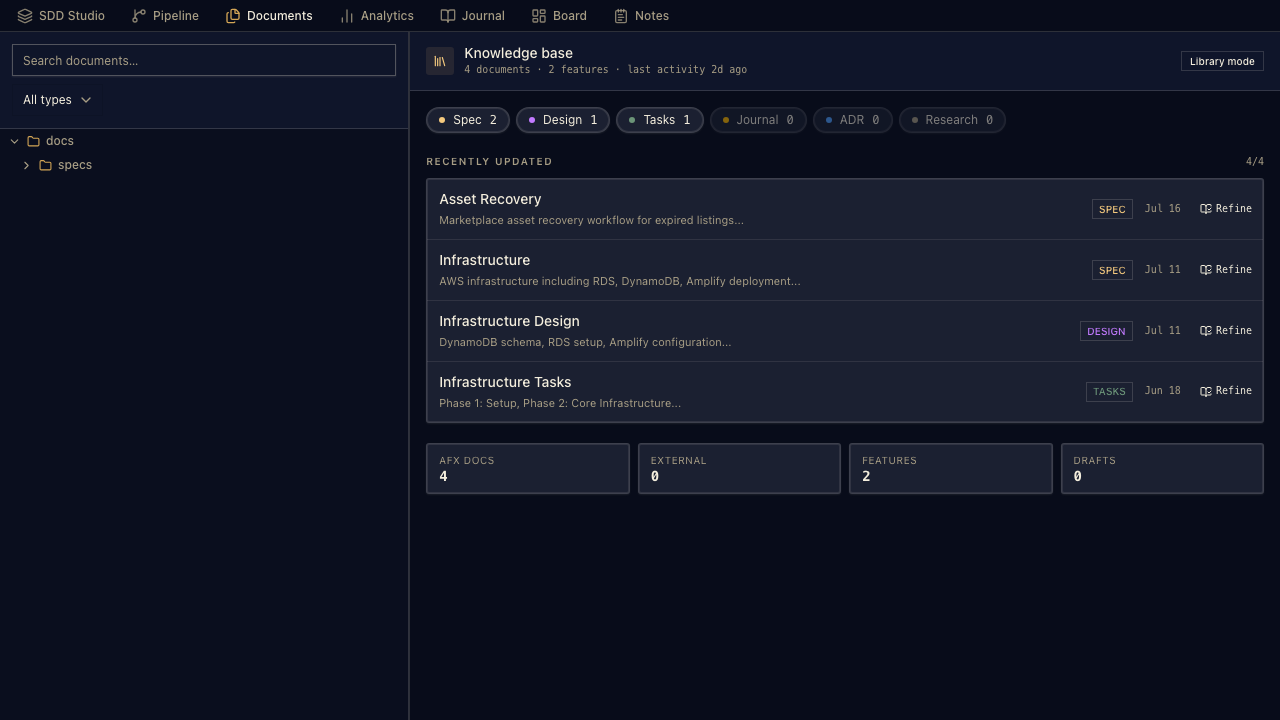Click the DESIGN badge
This screenshot has height=720, width=1280.
(x=1106, y=331)
